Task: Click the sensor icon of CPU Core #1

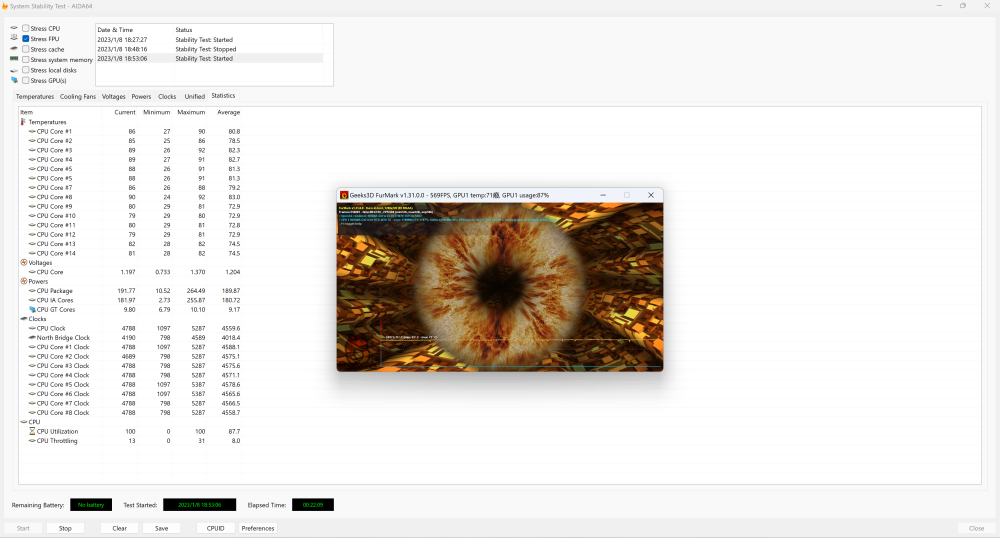Action: pyautogui.click(x=32, y=131)
